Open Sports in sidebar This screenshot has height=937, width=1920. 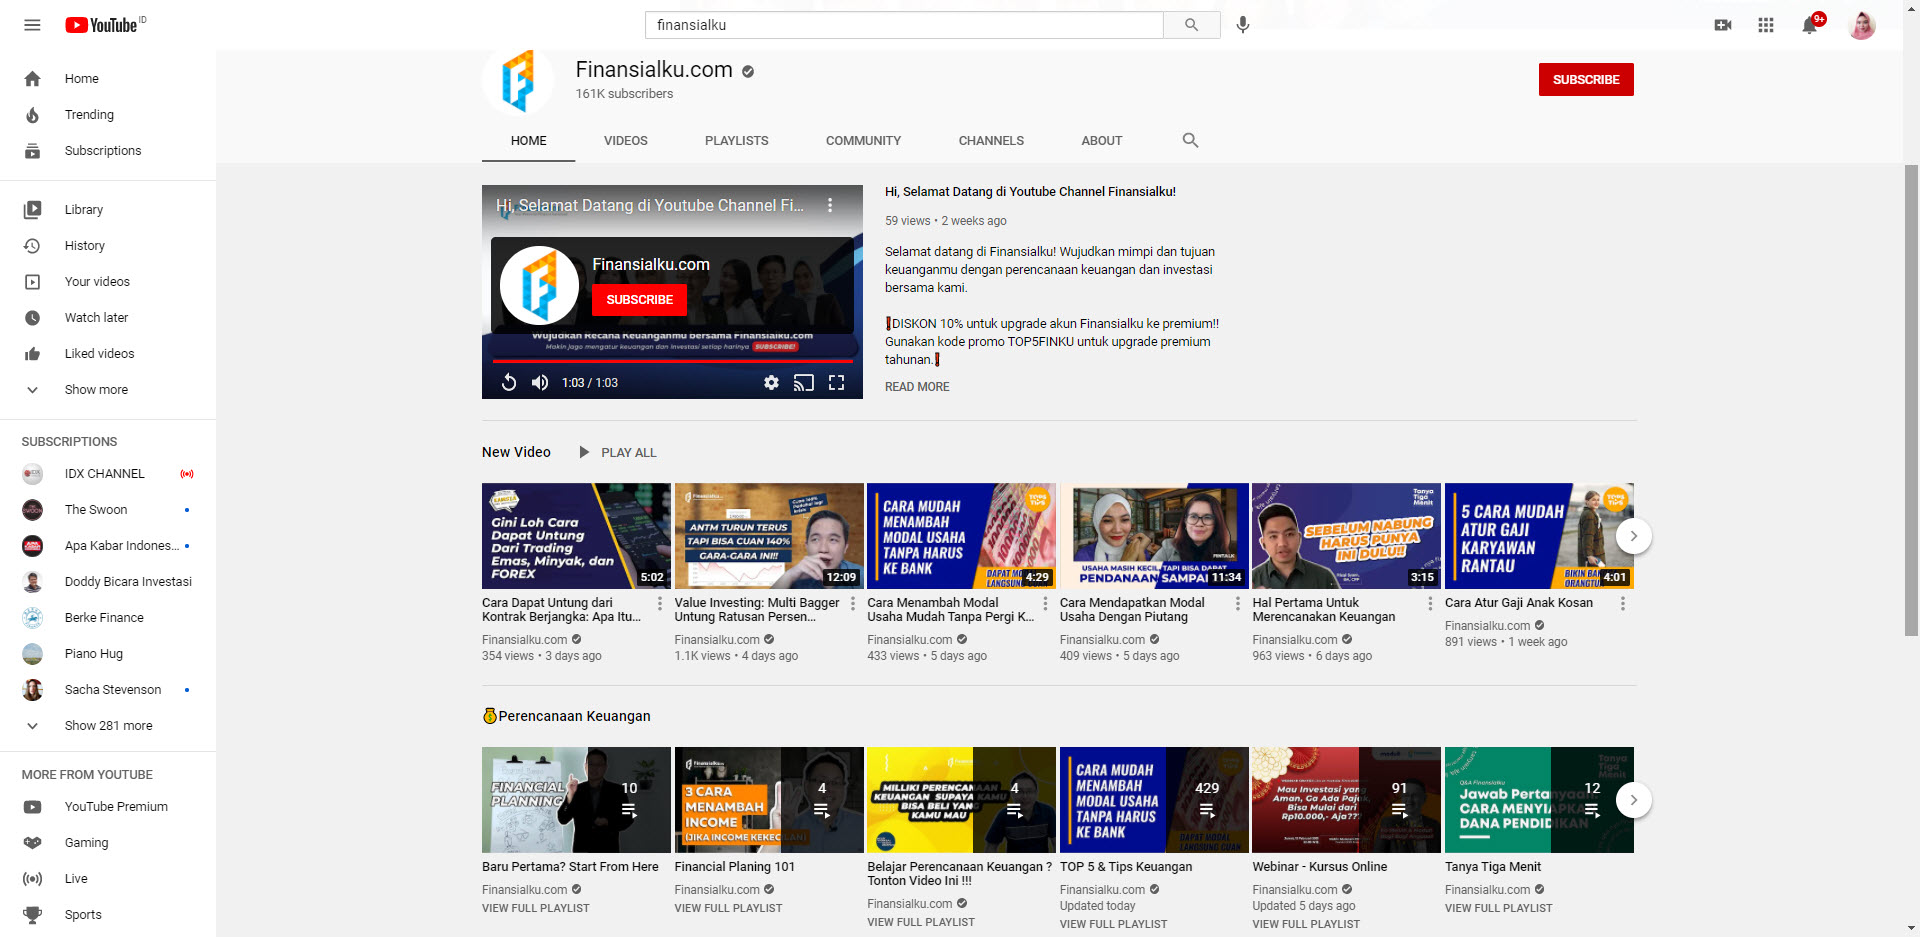(108, 915)
